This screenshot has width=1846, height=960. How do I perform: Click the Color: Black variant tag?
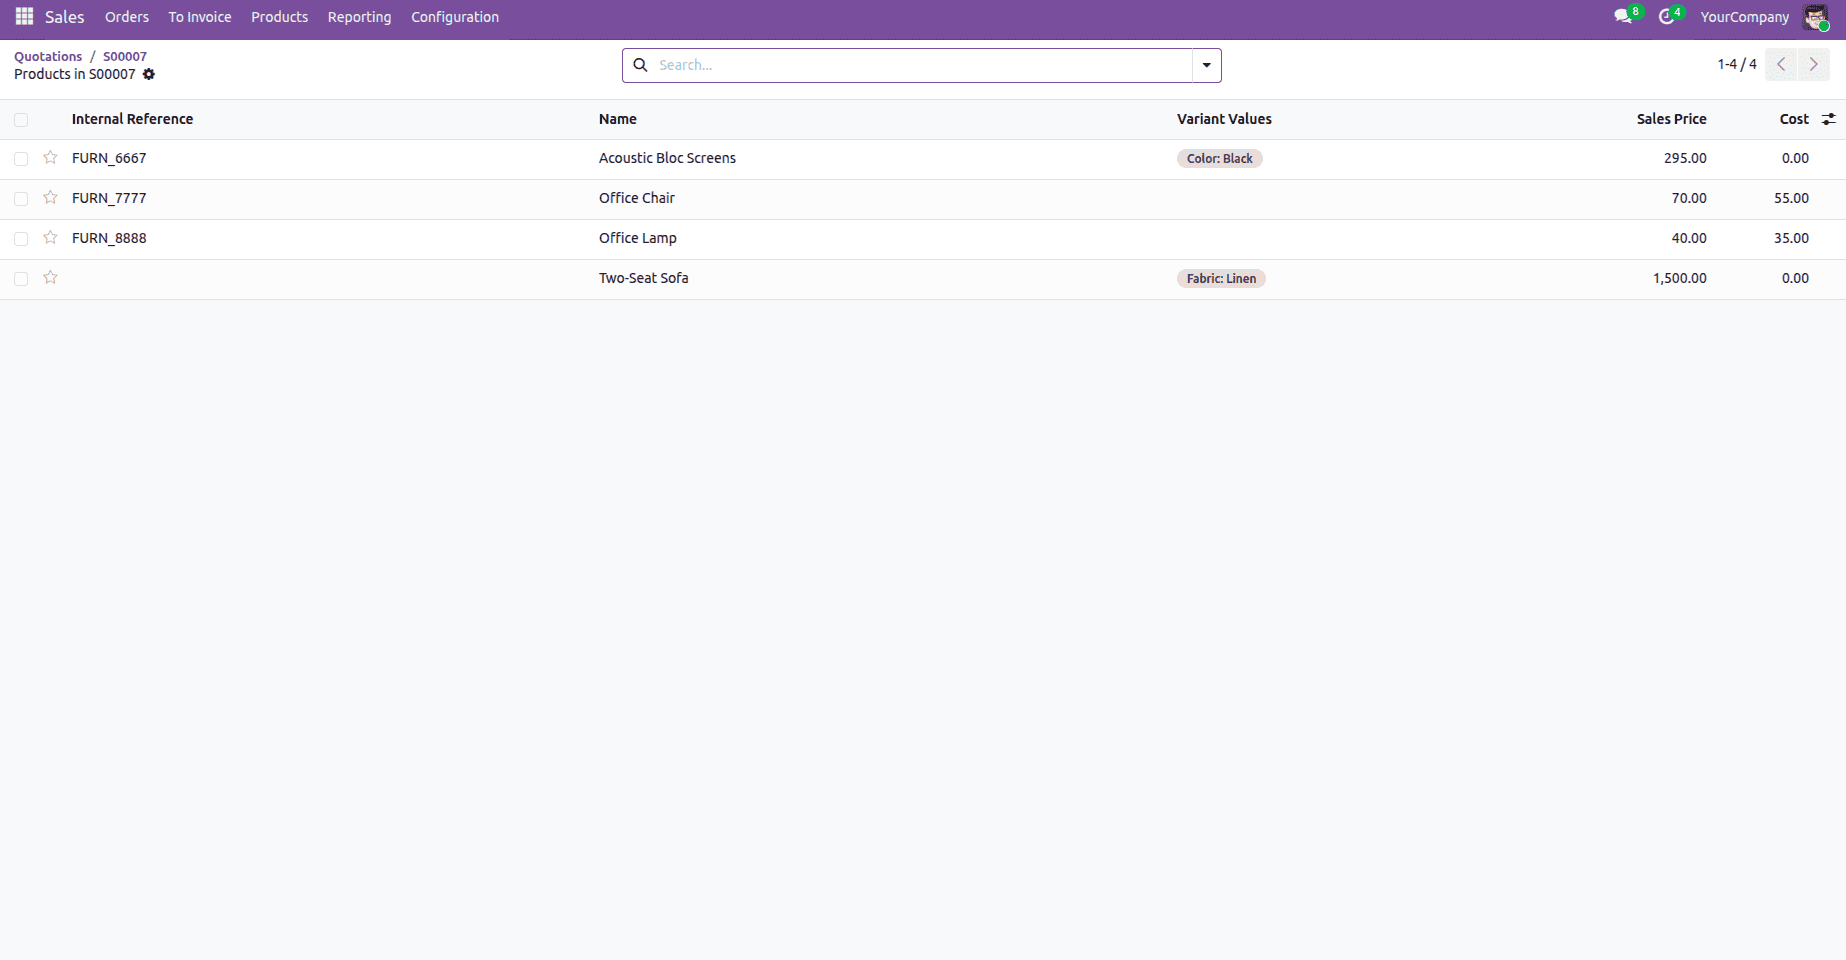1220,158
